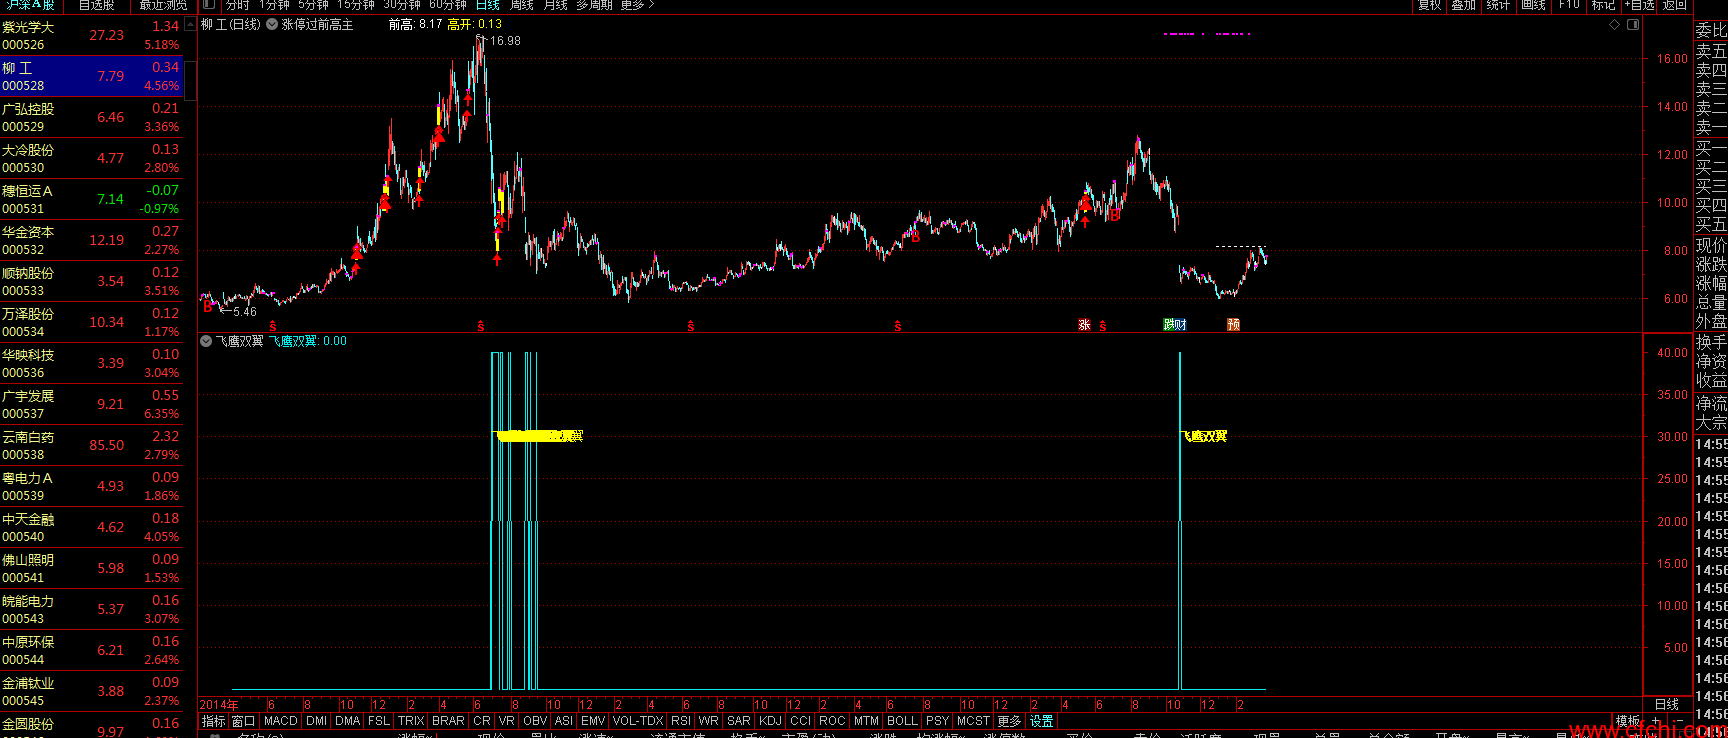The image size is (1728, 738).
Task: Select the RSI indicator
Action: click(681, 721)
